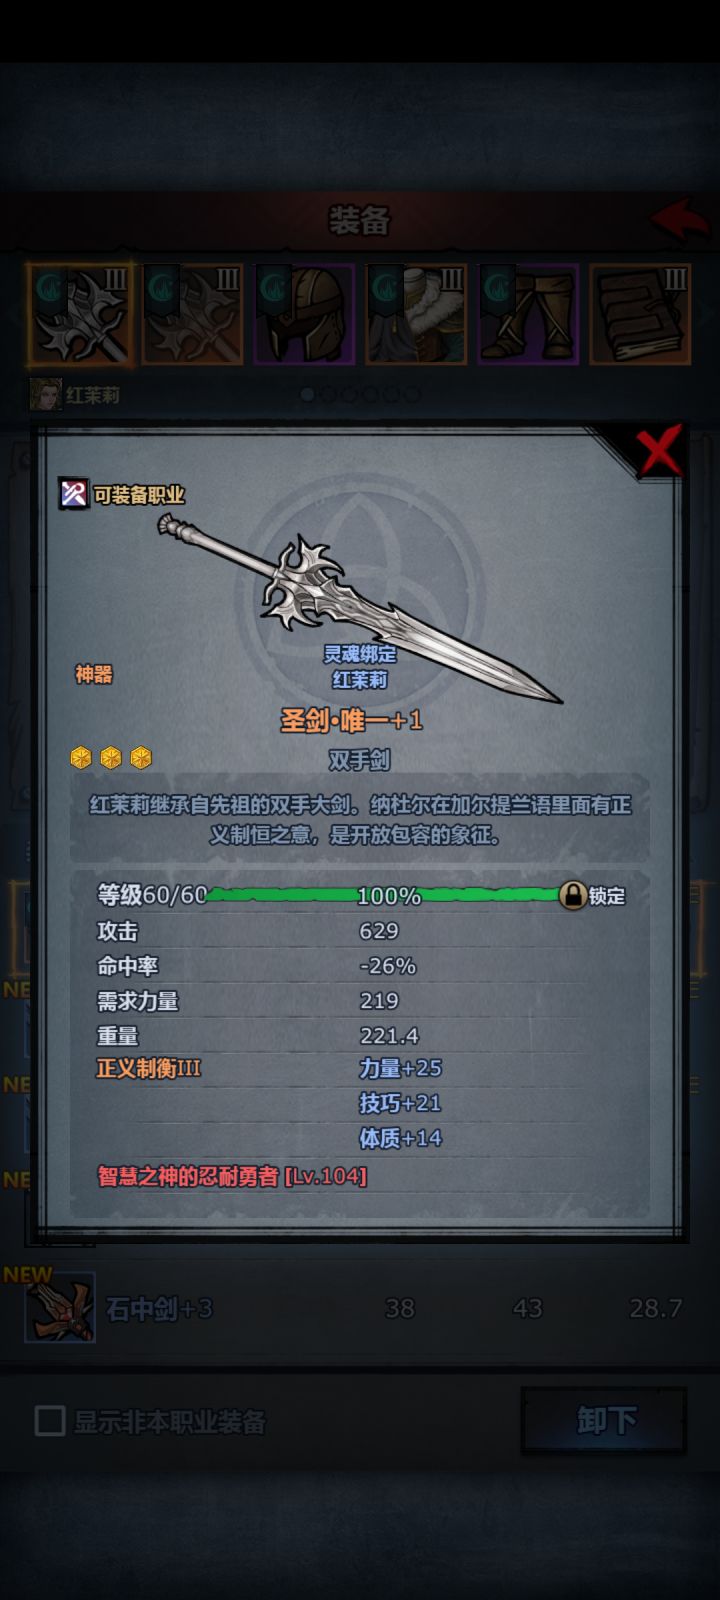Open the boots equipment slot
720x1600 pixels.
pyautogui.click(x=528, y=314)
